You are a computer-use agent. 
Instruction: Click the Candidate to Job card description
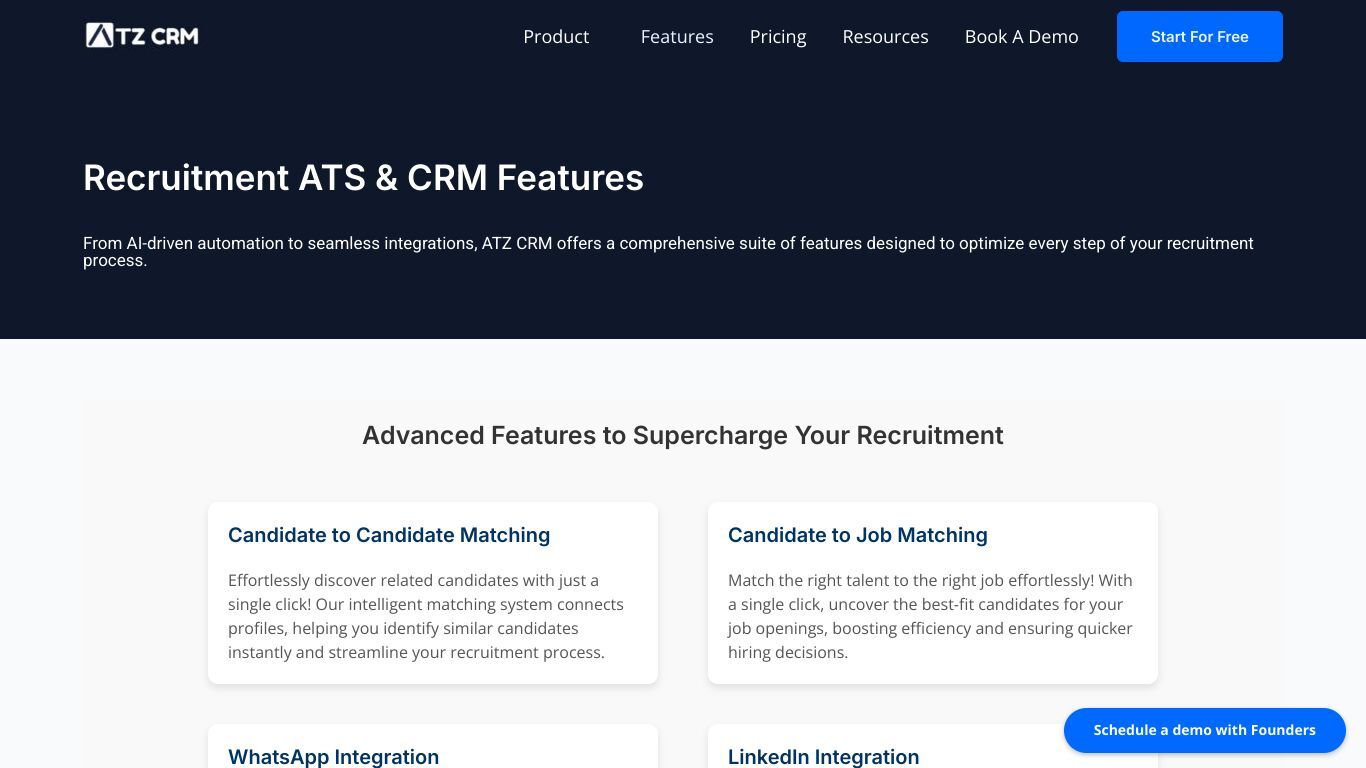click(x=931, y=616)
